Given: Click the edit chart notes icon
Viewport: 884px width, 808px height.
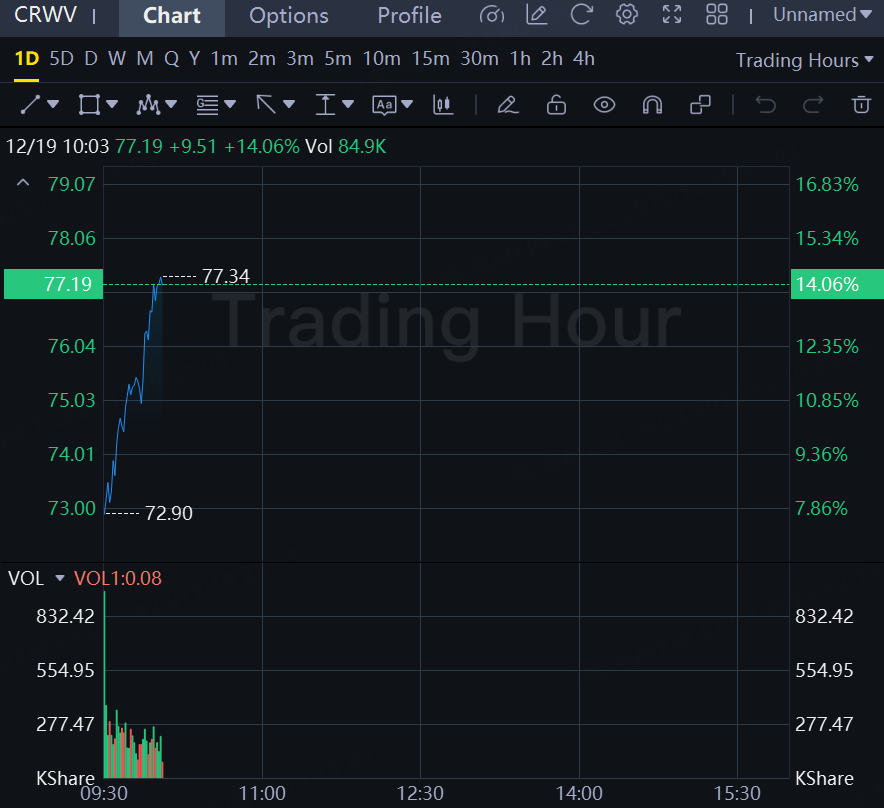Looking at the screenshot, I should tap(536, 15).
